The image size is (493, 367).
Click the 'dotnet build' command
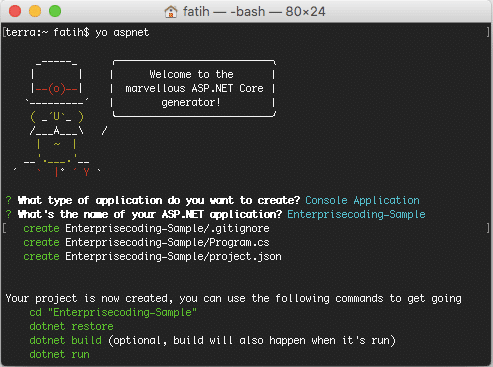tap(65, 340)
